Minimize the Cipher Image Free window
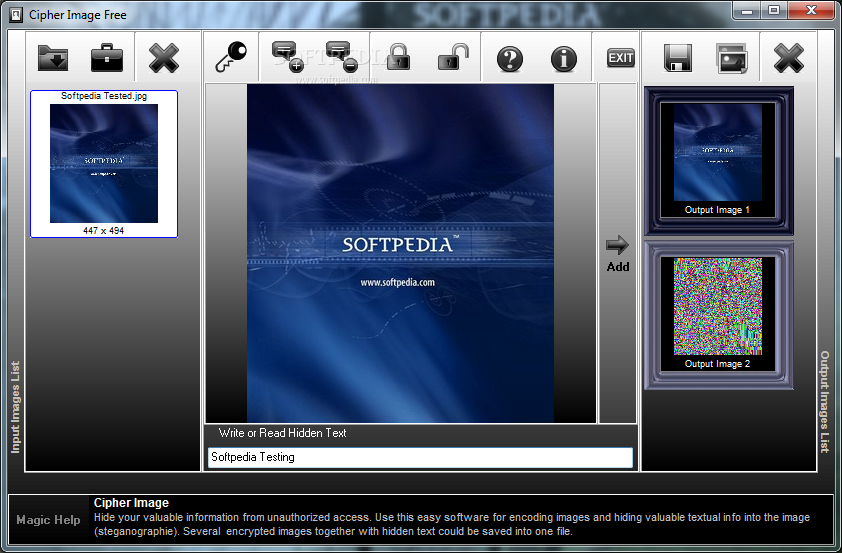This screenshot has height=553, width=842. coord(747,10)
